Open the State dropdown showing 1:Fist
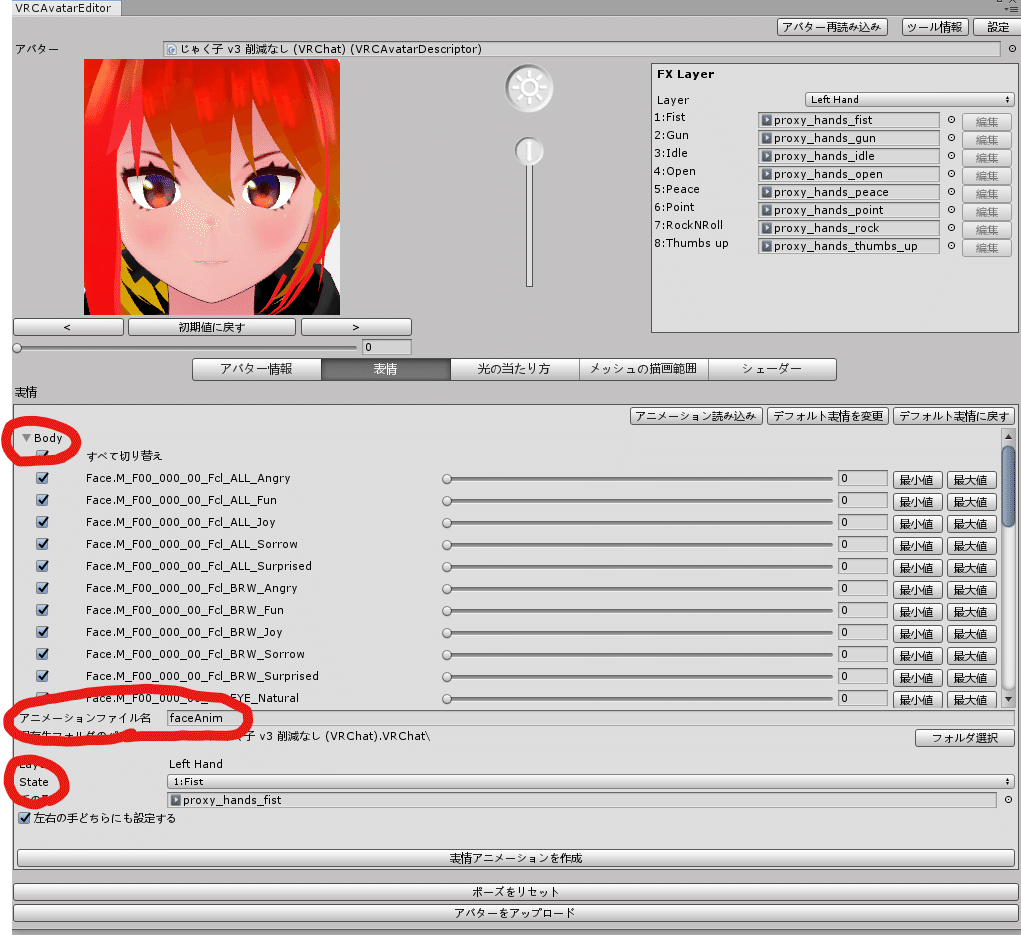This screenshot has height=935, width=1021. (591, 781)
